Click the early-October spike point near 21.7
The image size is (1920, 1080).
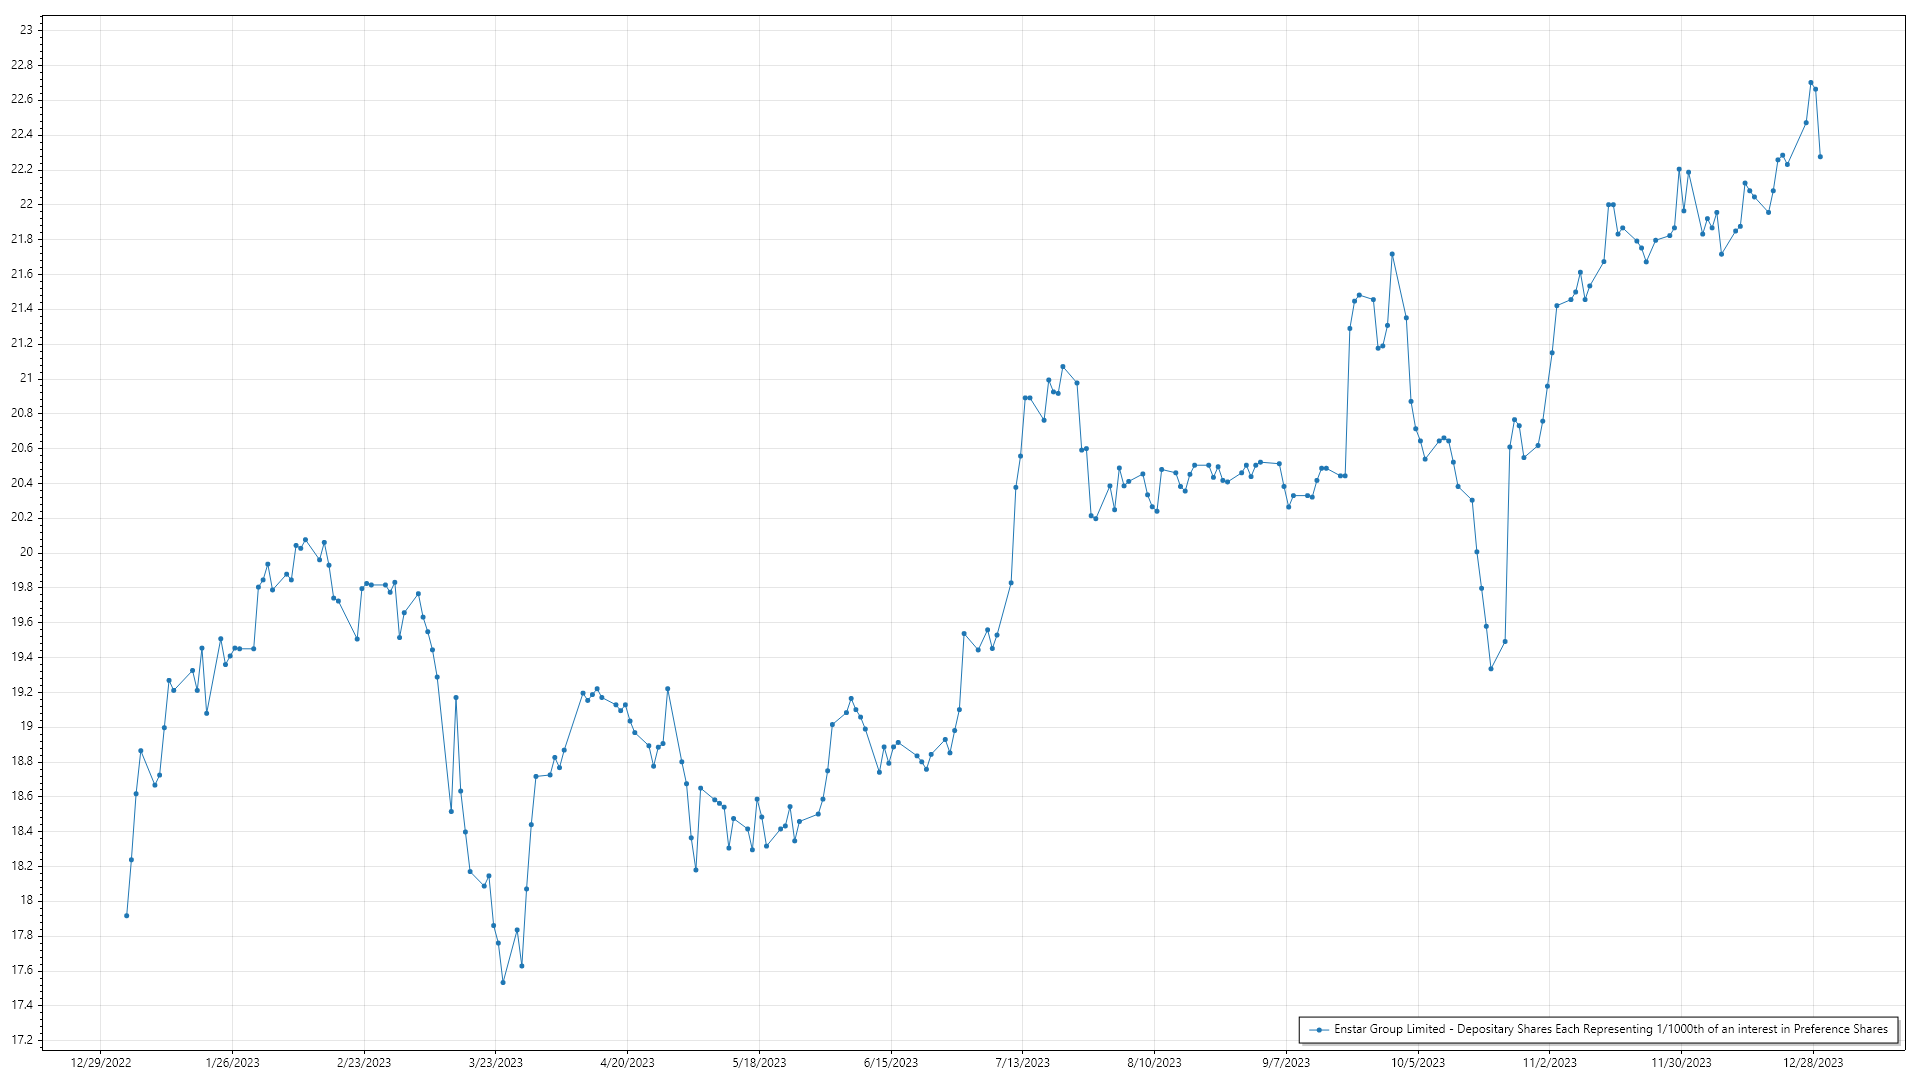pyautogui.click(x=1392, y=254)
